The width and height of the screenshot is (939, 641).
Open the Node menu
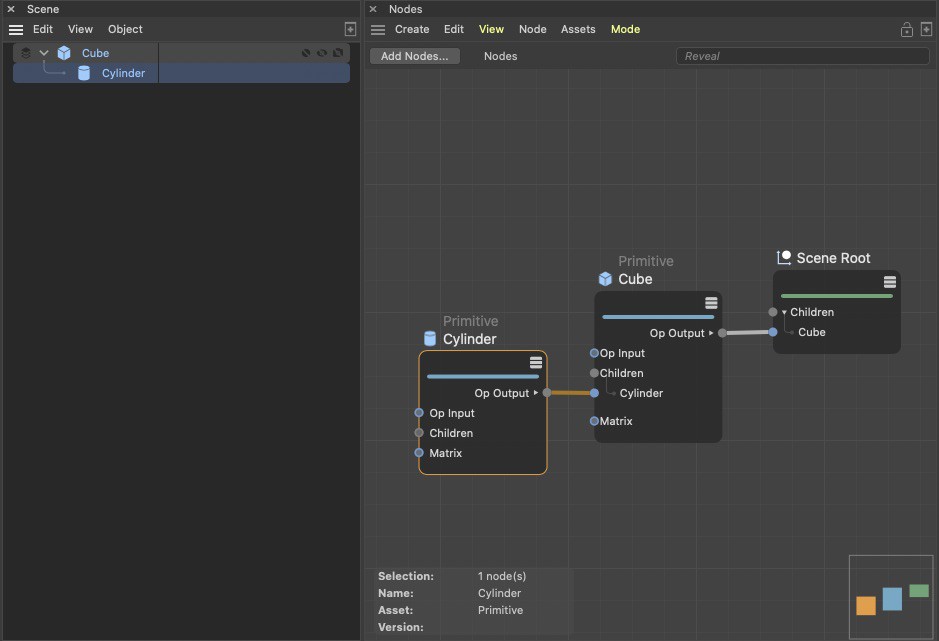tap(532, 29)
